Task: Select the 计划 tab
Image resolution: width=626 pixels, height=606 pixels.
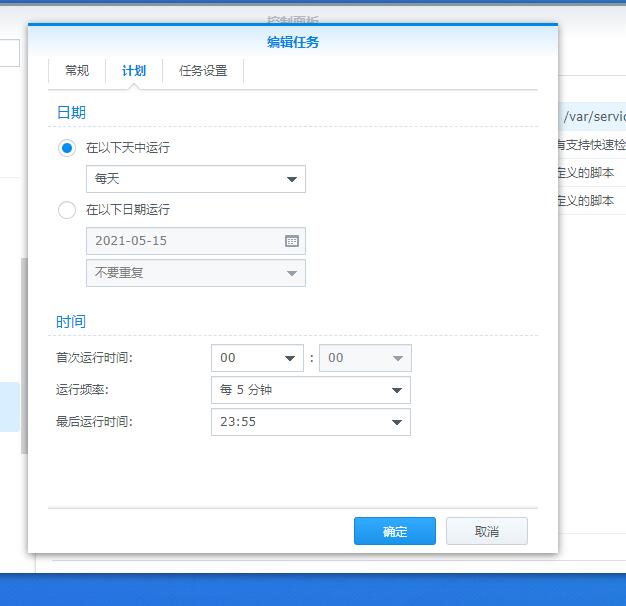Action: pyautogui.click(x=134, y=71)
